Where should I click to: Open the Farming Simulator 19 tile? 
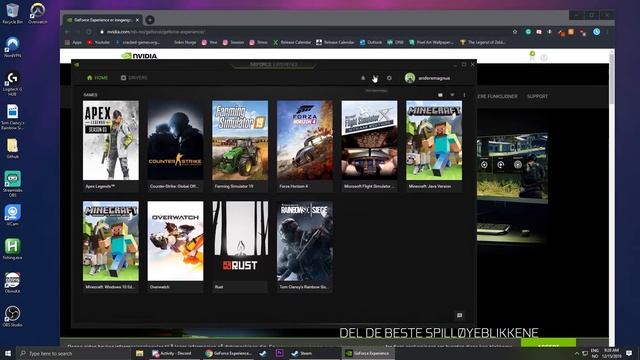click(240, 145)
